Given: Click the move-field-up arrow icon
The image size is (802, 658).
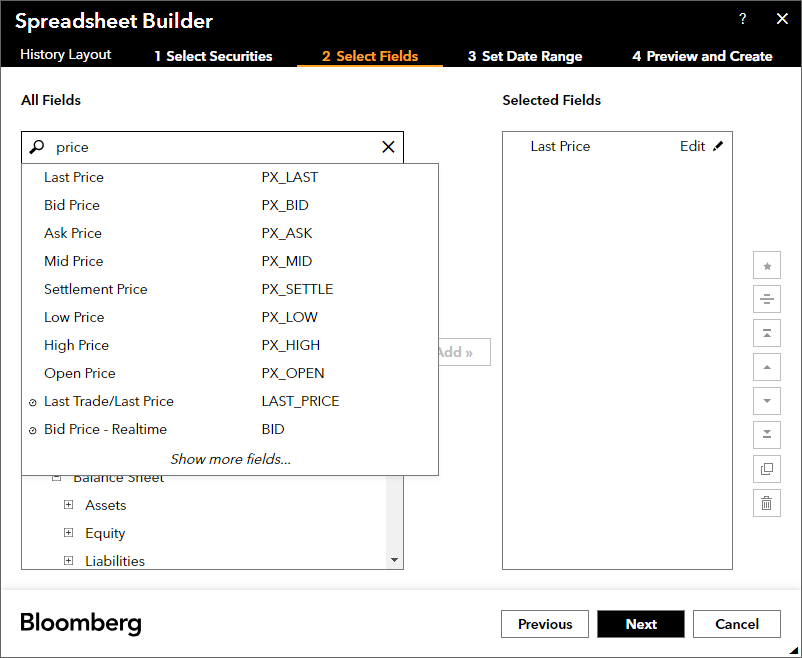Looking at the screenshot, I should pos(766,367).
